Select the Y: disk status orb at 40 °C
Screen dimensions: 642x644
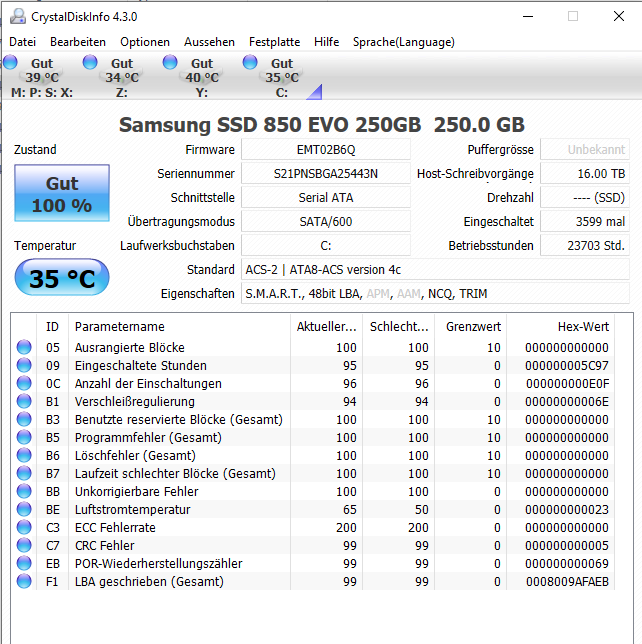[170, 62]
